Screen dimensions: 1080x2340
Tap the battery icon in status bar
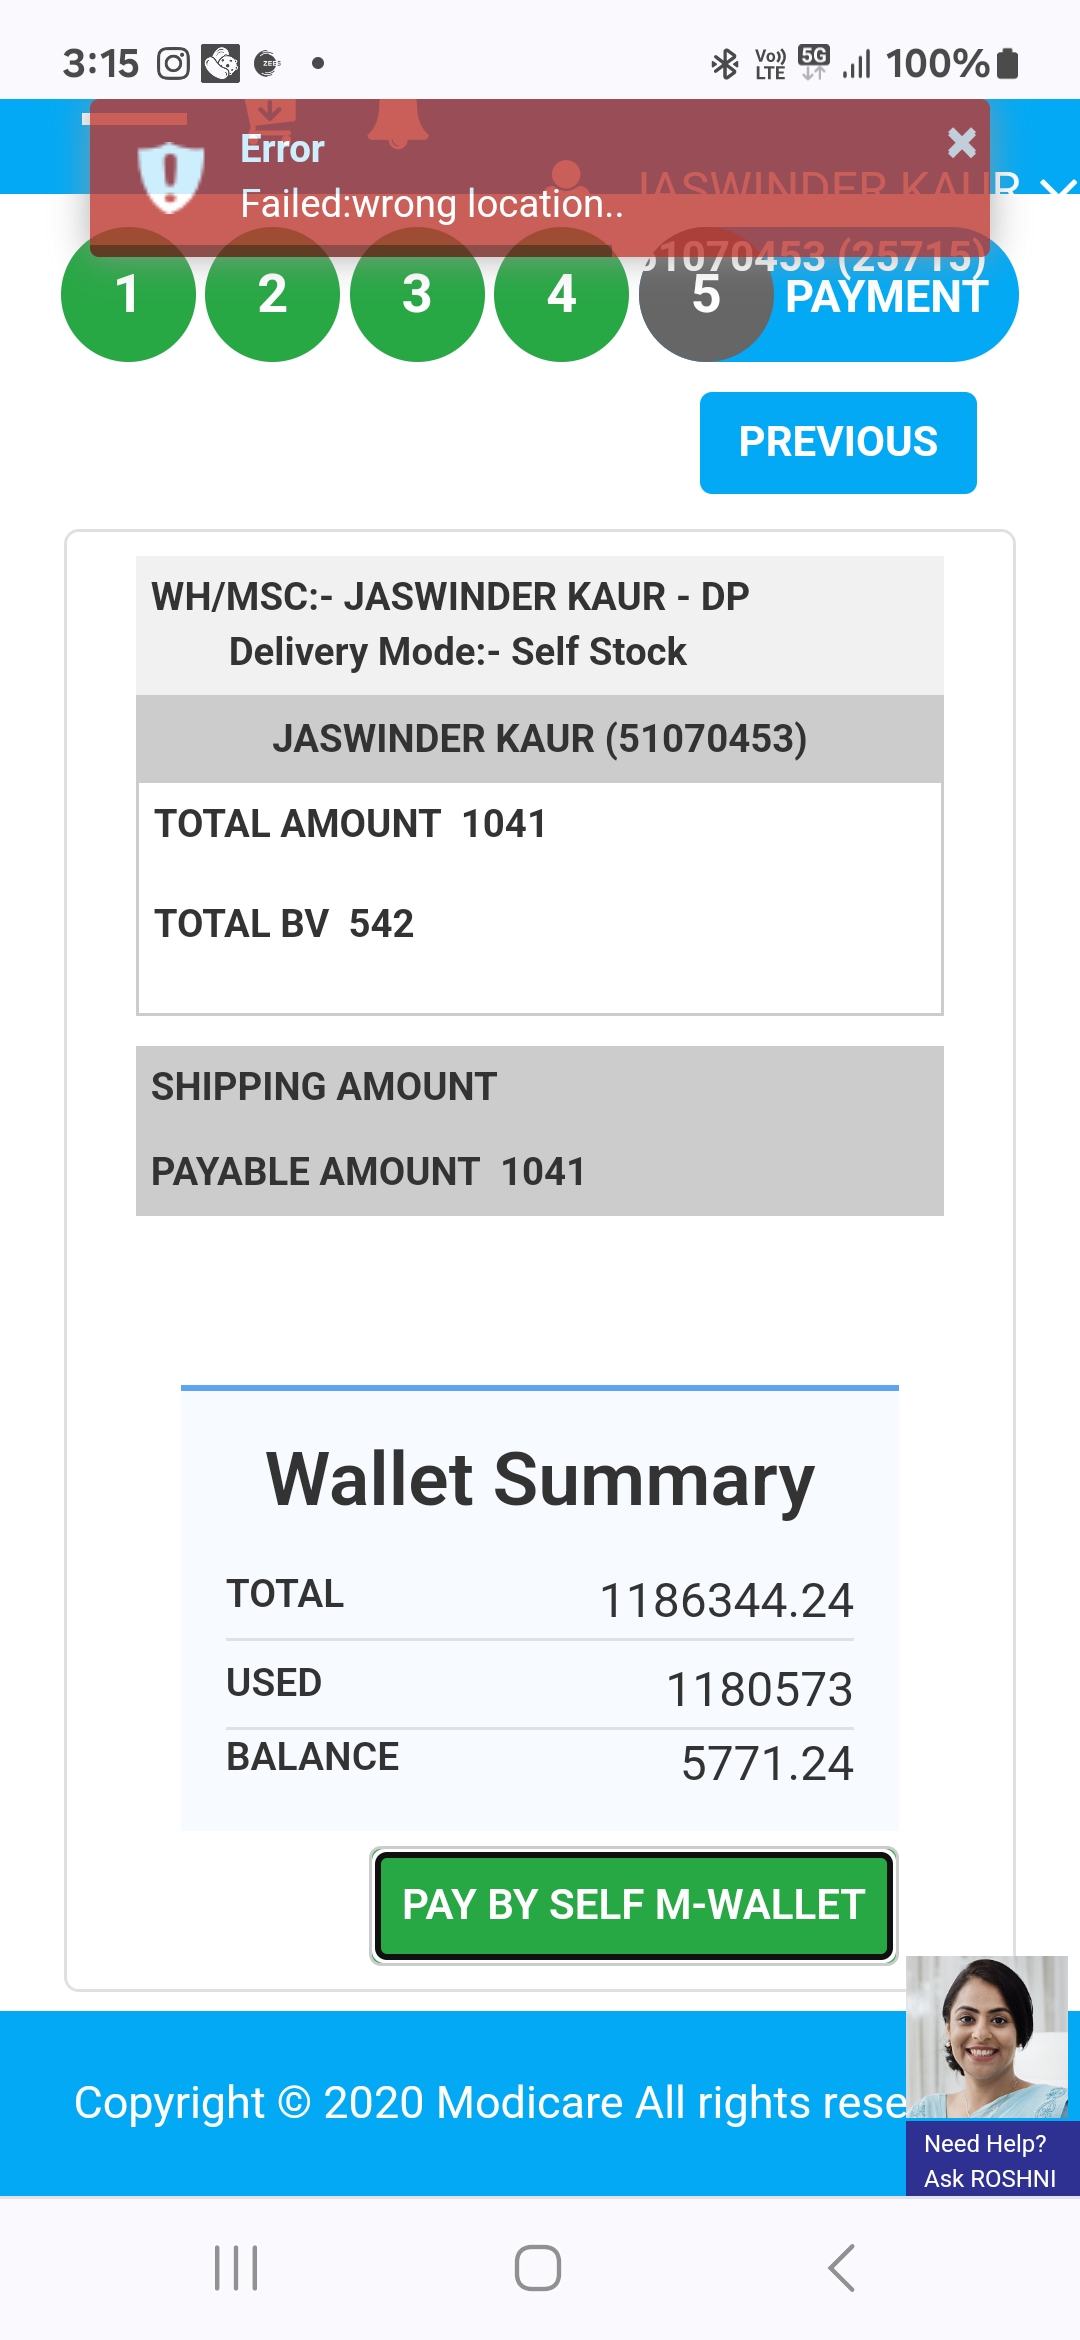pyautogui.click(x=1008, y=64)
